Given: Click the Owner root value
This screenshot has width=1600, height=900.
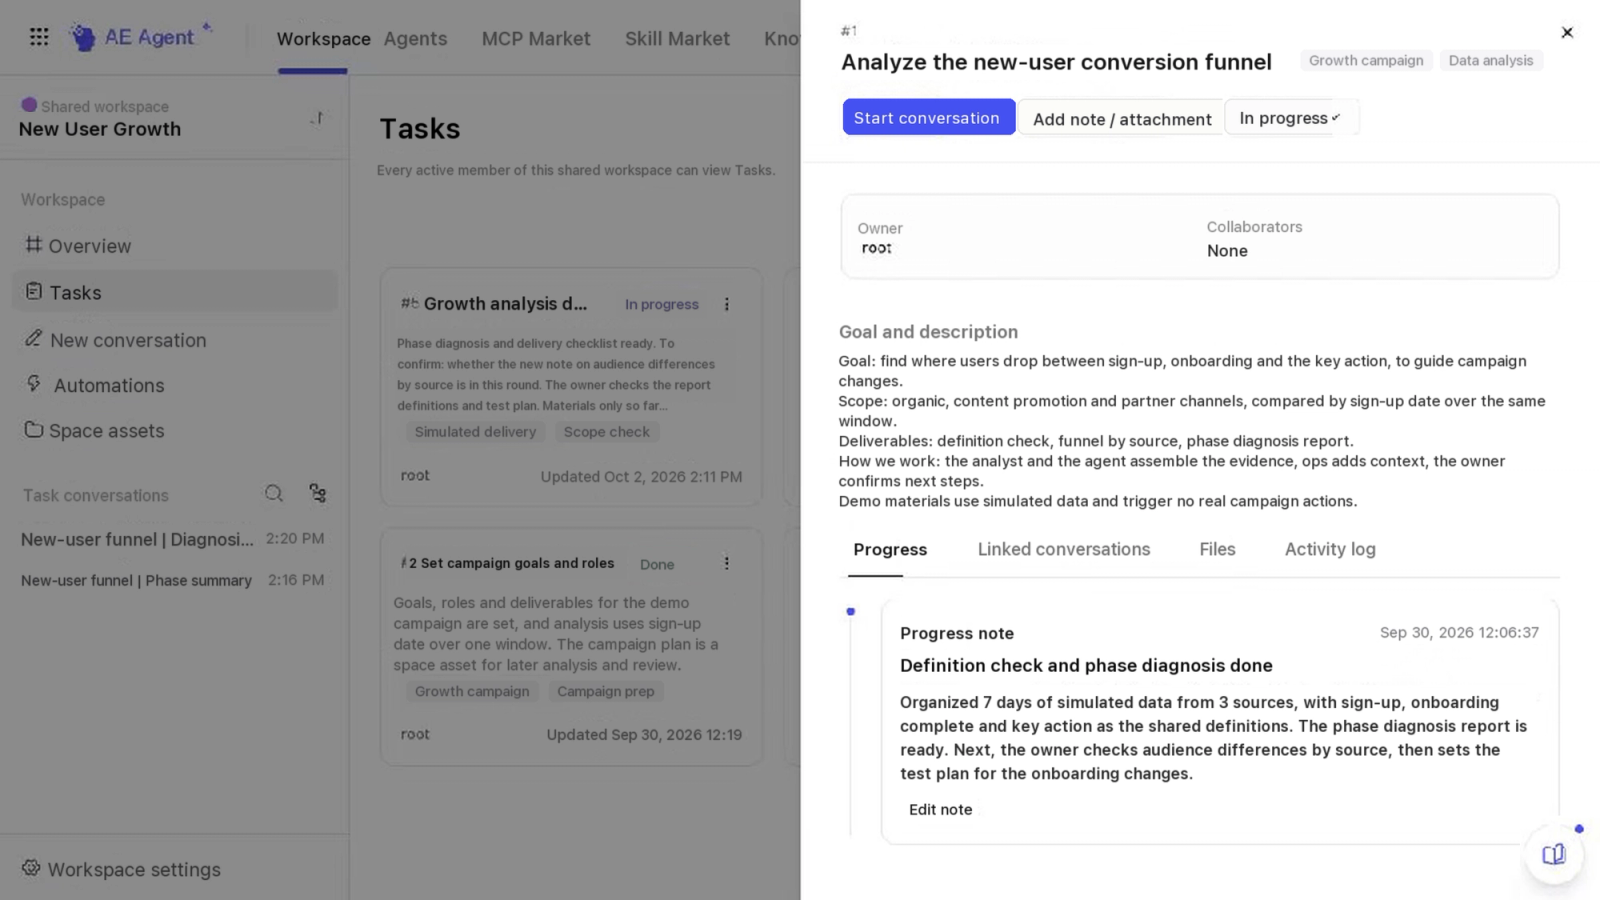Looking at the screenshot, I should click(x=876, y=248).
